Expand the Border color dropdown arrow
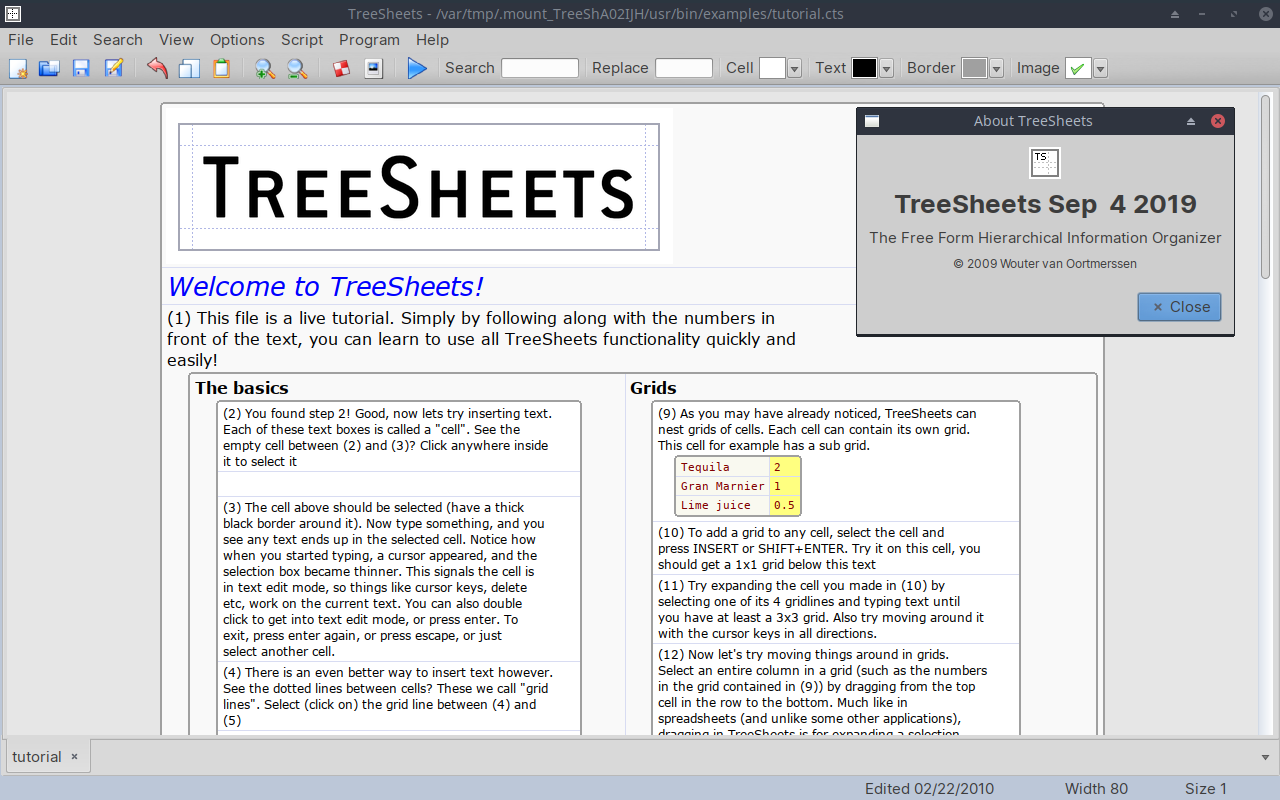 point(996,68)
